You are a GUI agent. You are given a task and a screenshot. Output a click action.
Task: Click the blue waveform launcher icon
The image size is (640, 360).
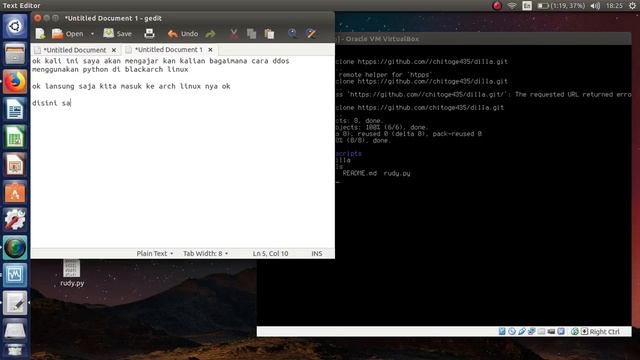(x=15, y=275)
